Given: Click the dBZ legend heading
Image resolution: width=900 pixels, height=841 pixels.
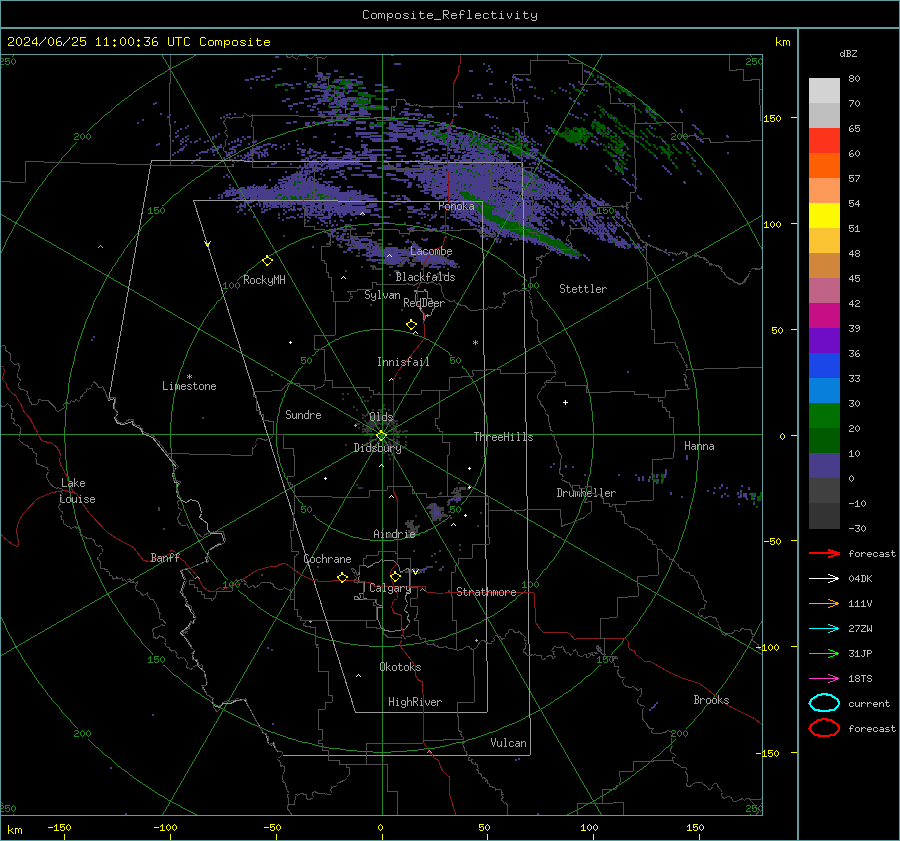Looking at the screenshot, I should click(848, 54).
